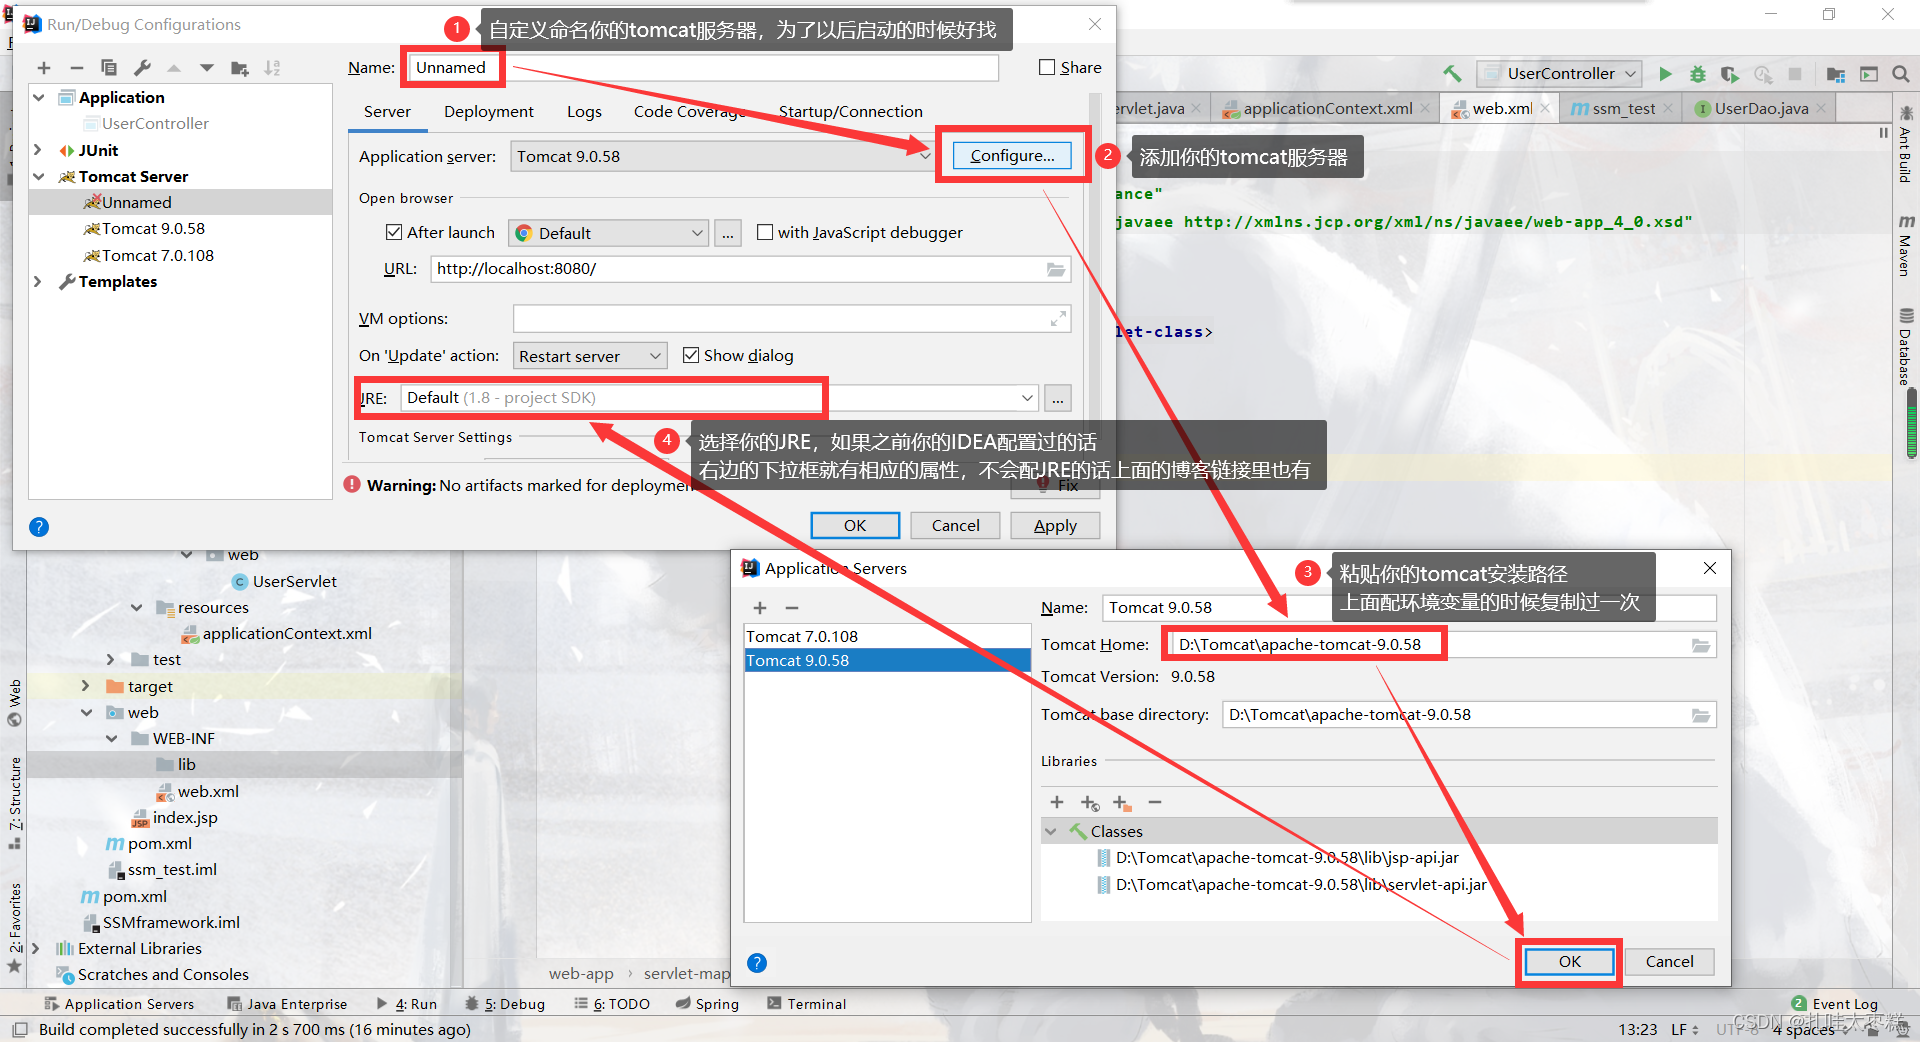Toggle the After launch checkbox
This screenshot has width=1920, height=1042.
394,232
